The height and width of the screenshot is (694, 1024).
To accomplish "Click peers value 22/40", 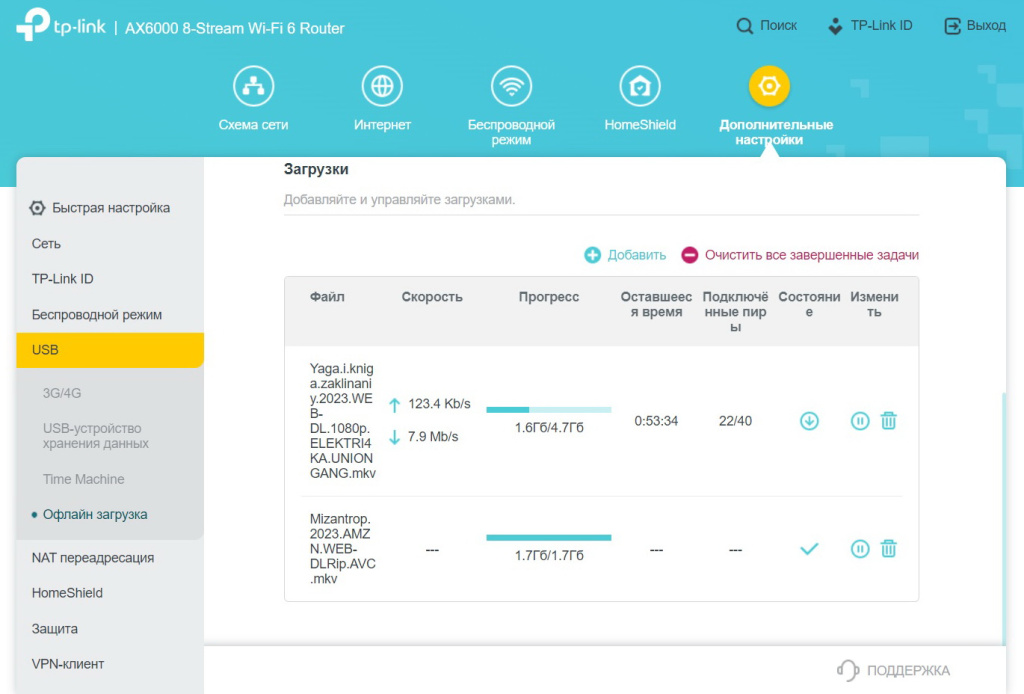I will tap(735, 421).
